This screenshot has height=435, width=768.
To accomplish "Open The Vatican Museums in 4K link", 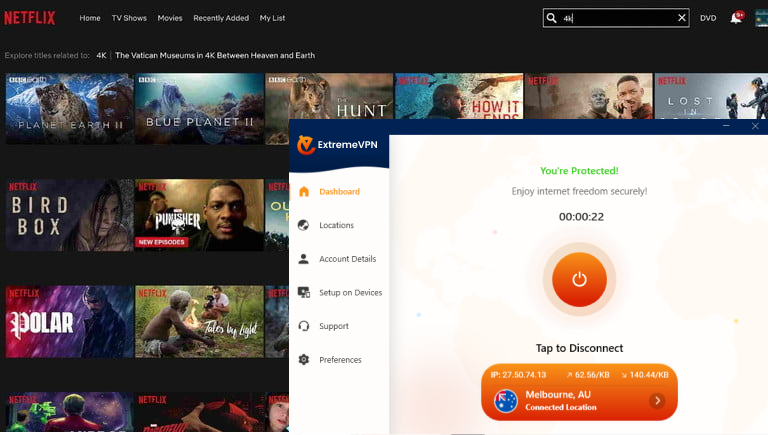I will pyautogui.click(x=215, y=55).
